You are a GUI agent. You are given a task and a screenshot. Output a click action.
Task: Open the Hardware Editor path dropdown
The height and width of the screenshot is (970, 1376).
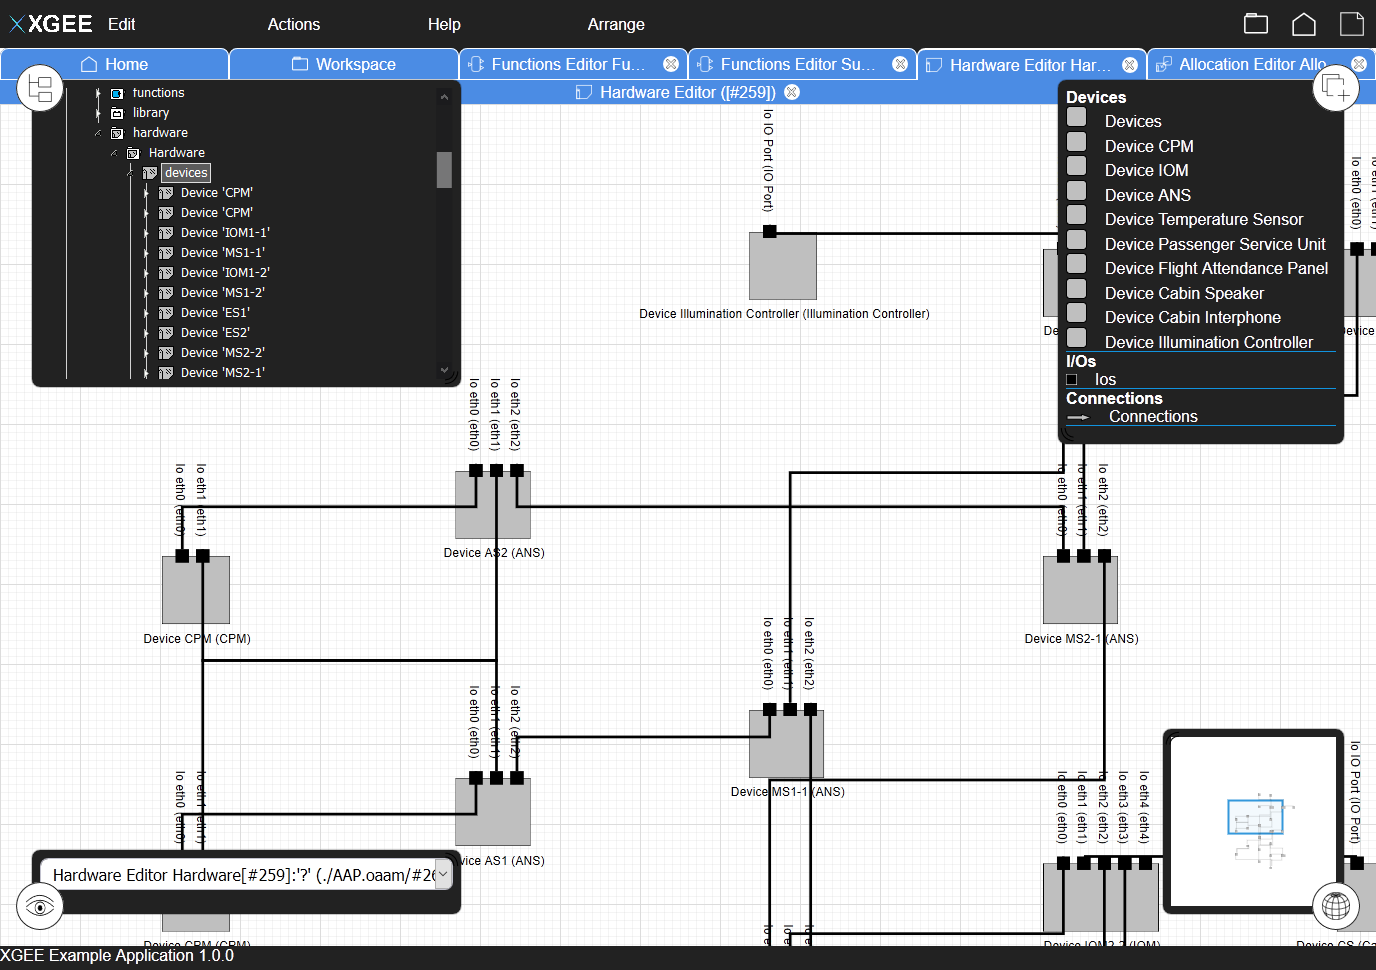443,874
